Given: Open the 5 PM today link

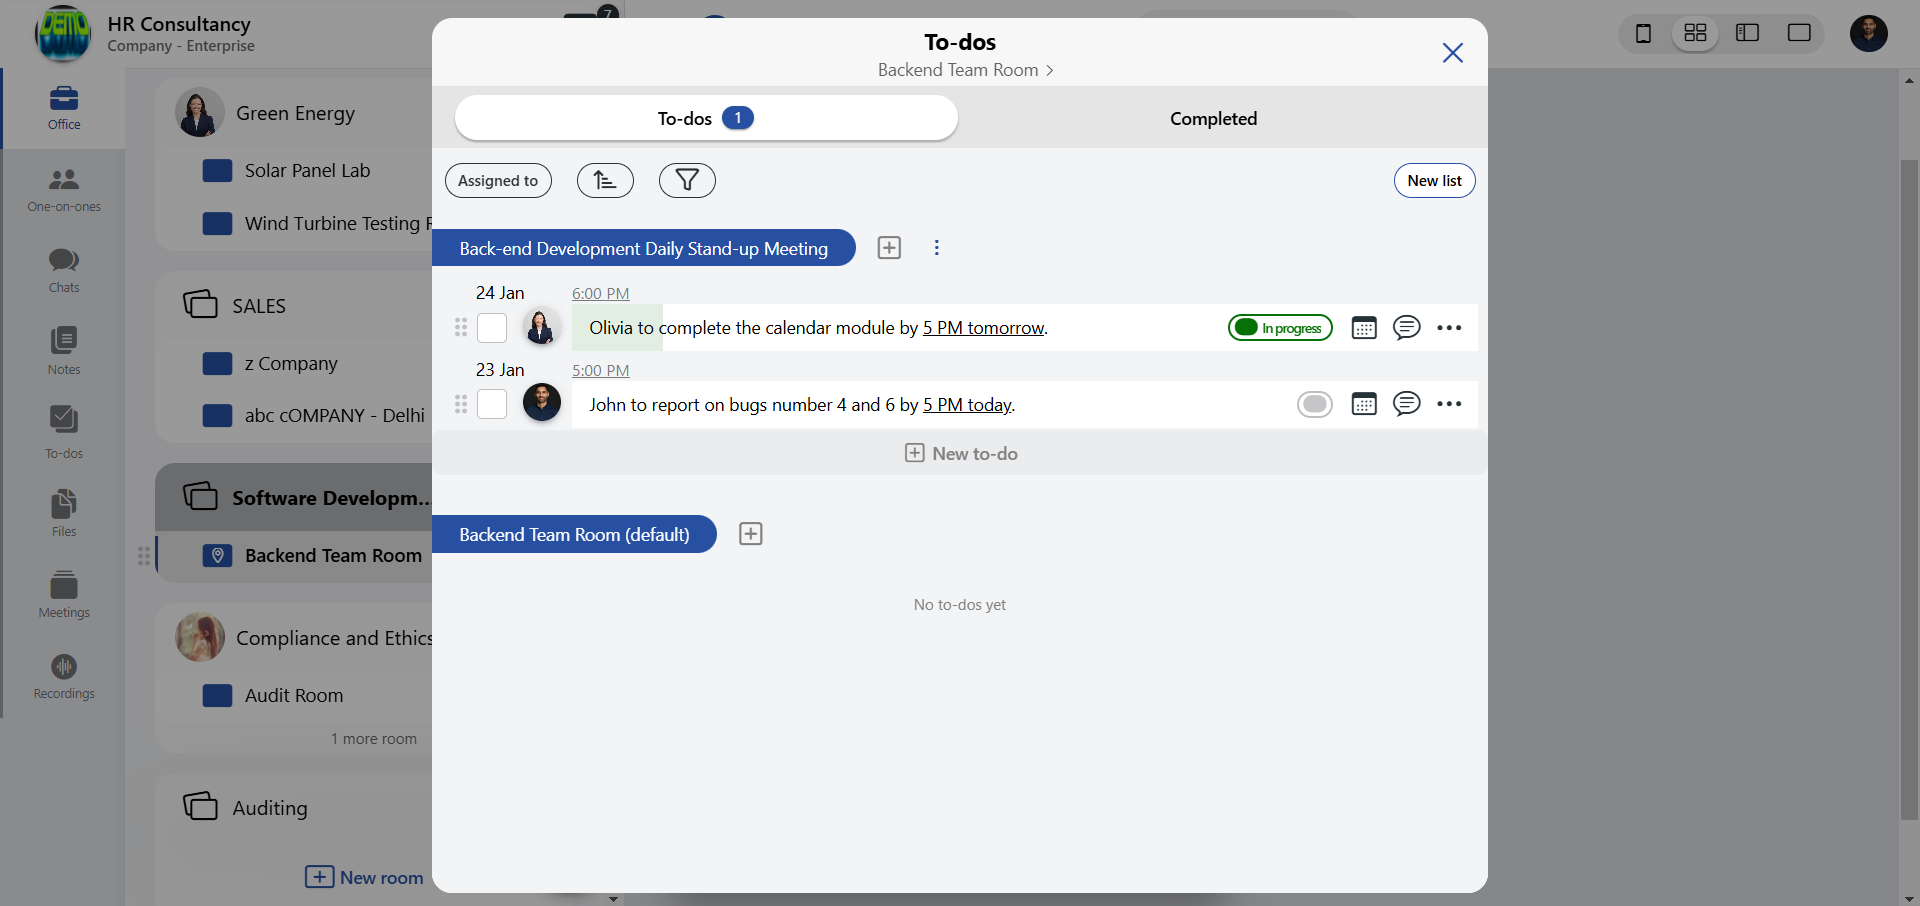Looking at the screenshot, I should (x=967, y=404).
